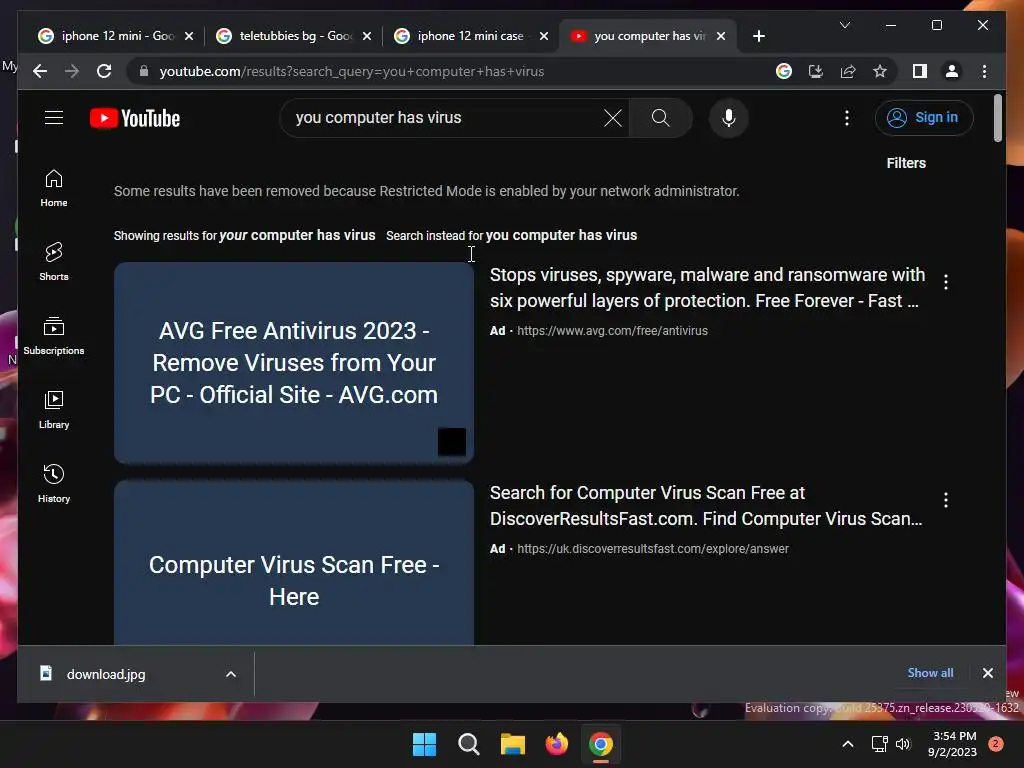
Task: Open Library in the sidebar
Action: click(54, 409)
